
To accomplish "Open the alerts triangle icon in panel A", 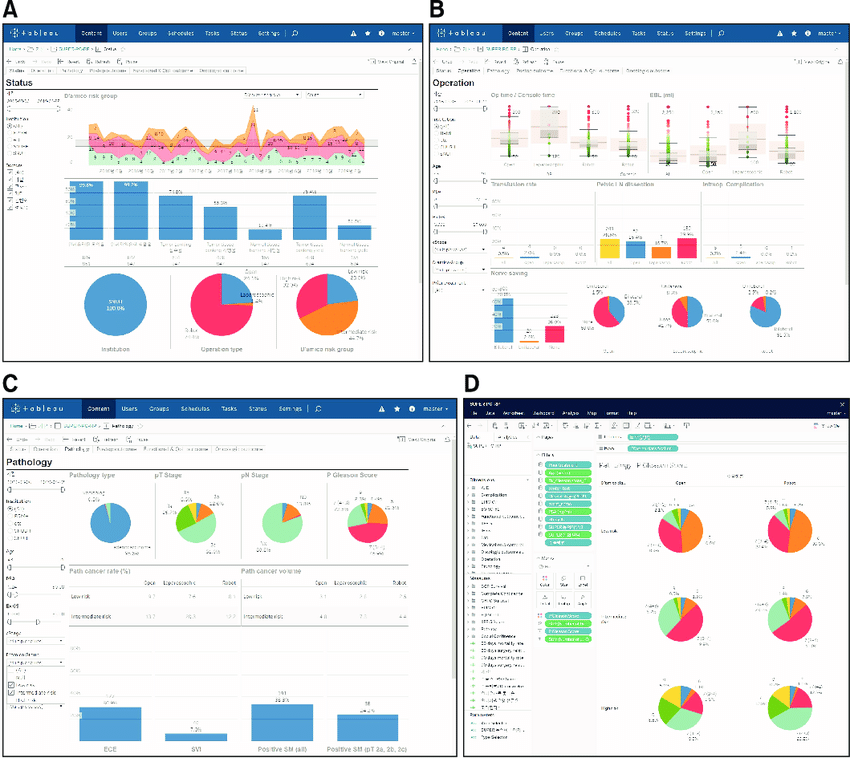I will pyautogui.click(x=353, y=33).
